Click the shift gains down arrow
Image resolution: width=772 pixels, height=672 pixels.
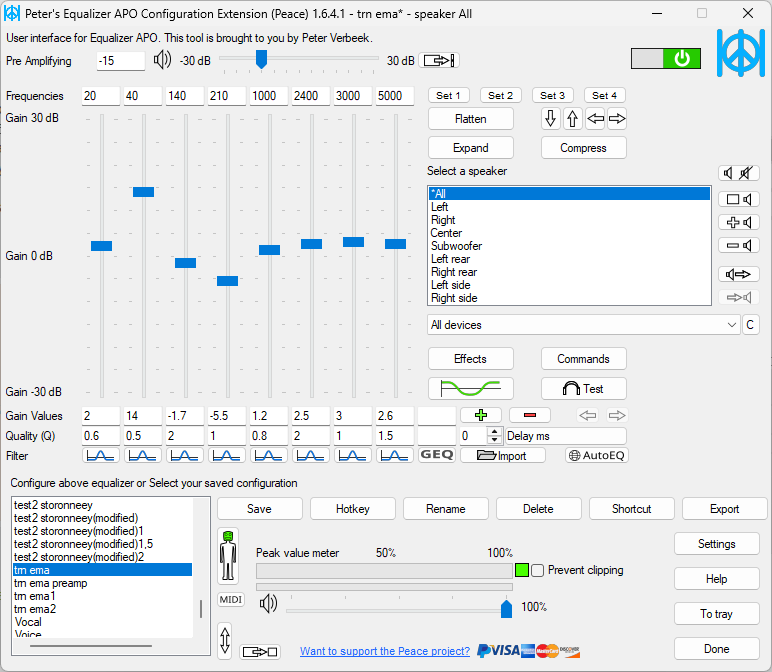point(550,119)
